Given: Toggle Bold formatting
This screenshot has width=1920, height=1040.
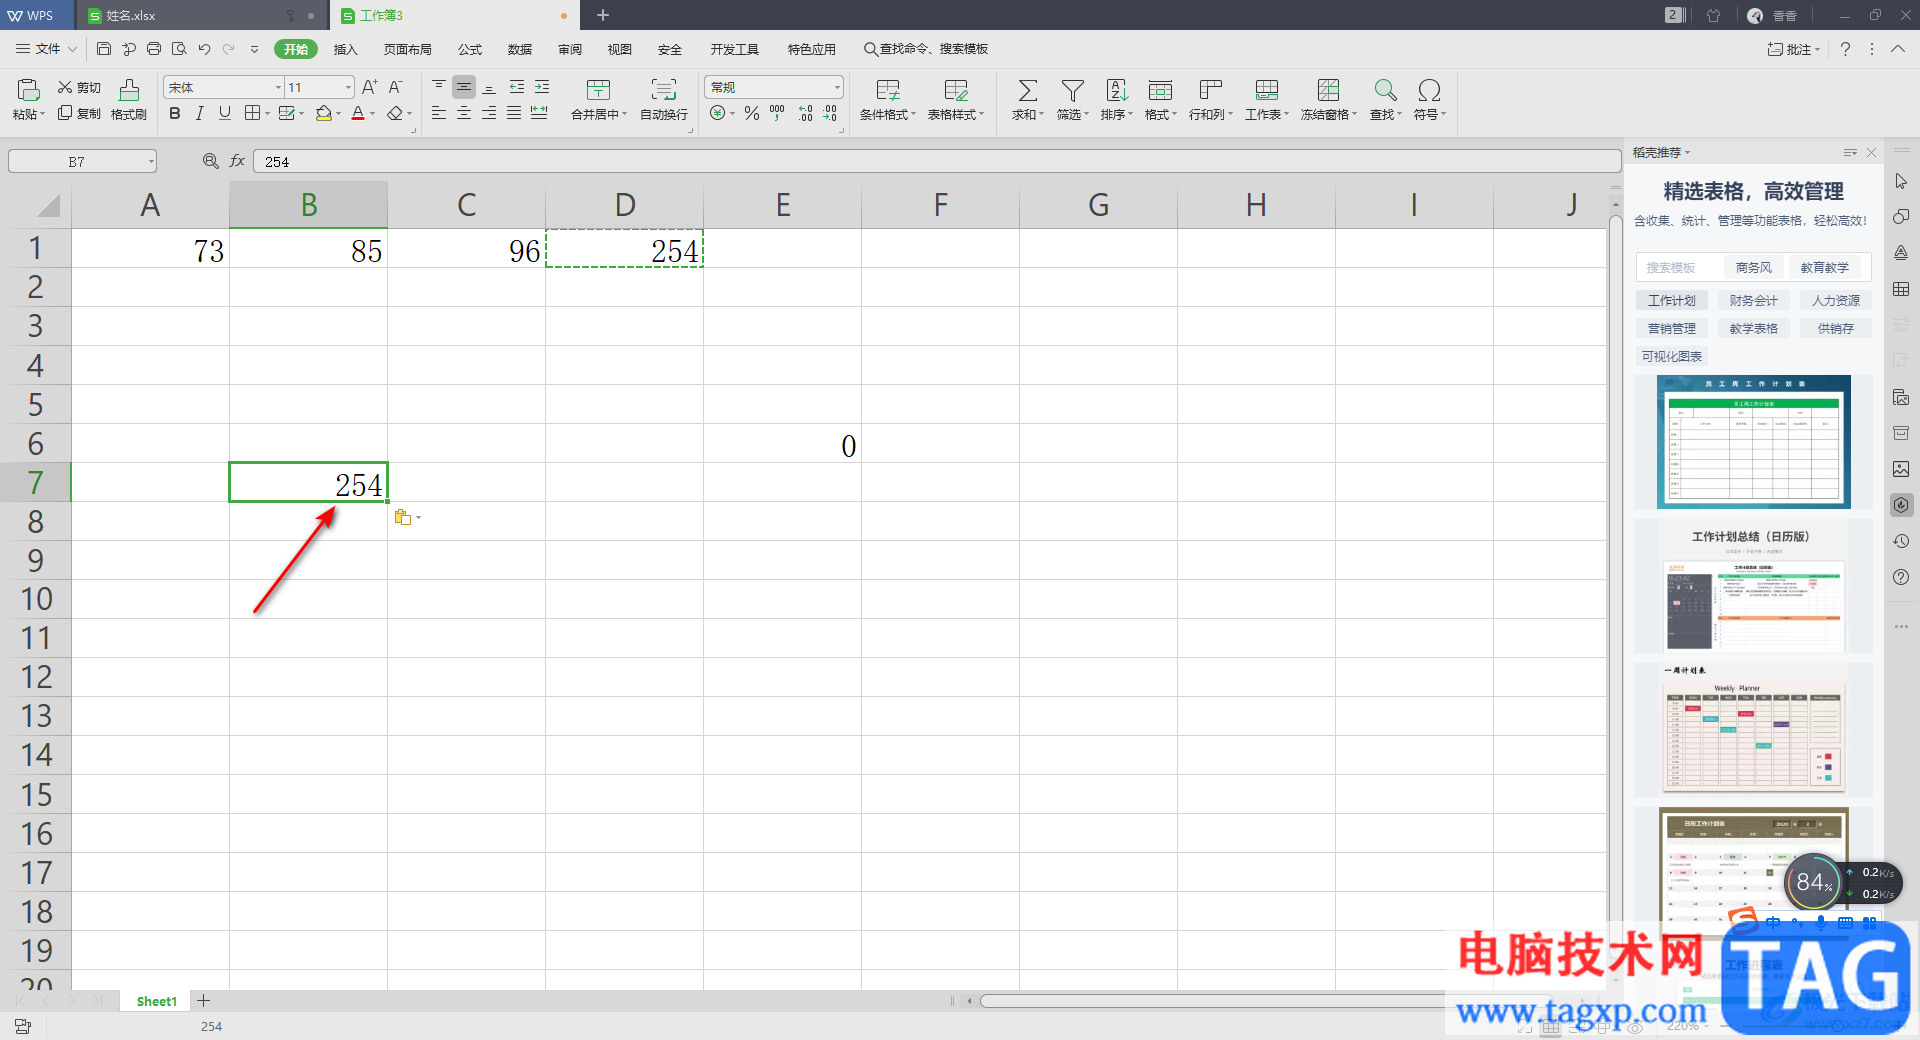Looking at the screenshot, I should (x=175, y=114).
